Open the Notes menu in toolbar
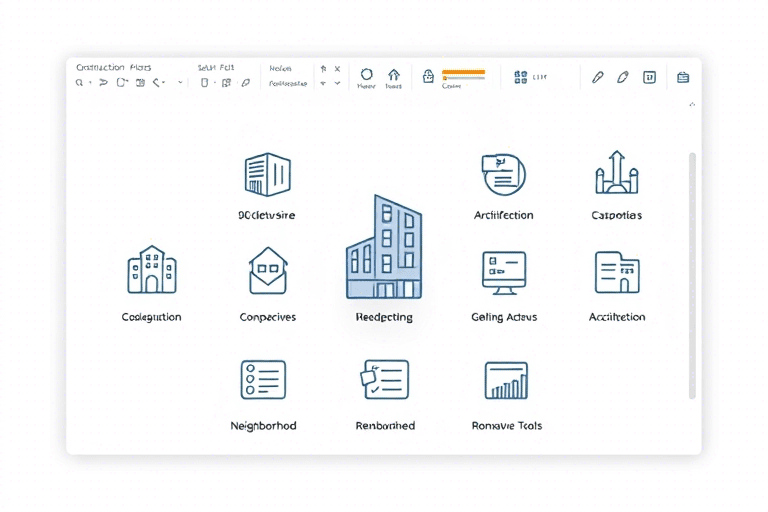The height and width of the screenshot is (512, 768). tap(279, 68)
